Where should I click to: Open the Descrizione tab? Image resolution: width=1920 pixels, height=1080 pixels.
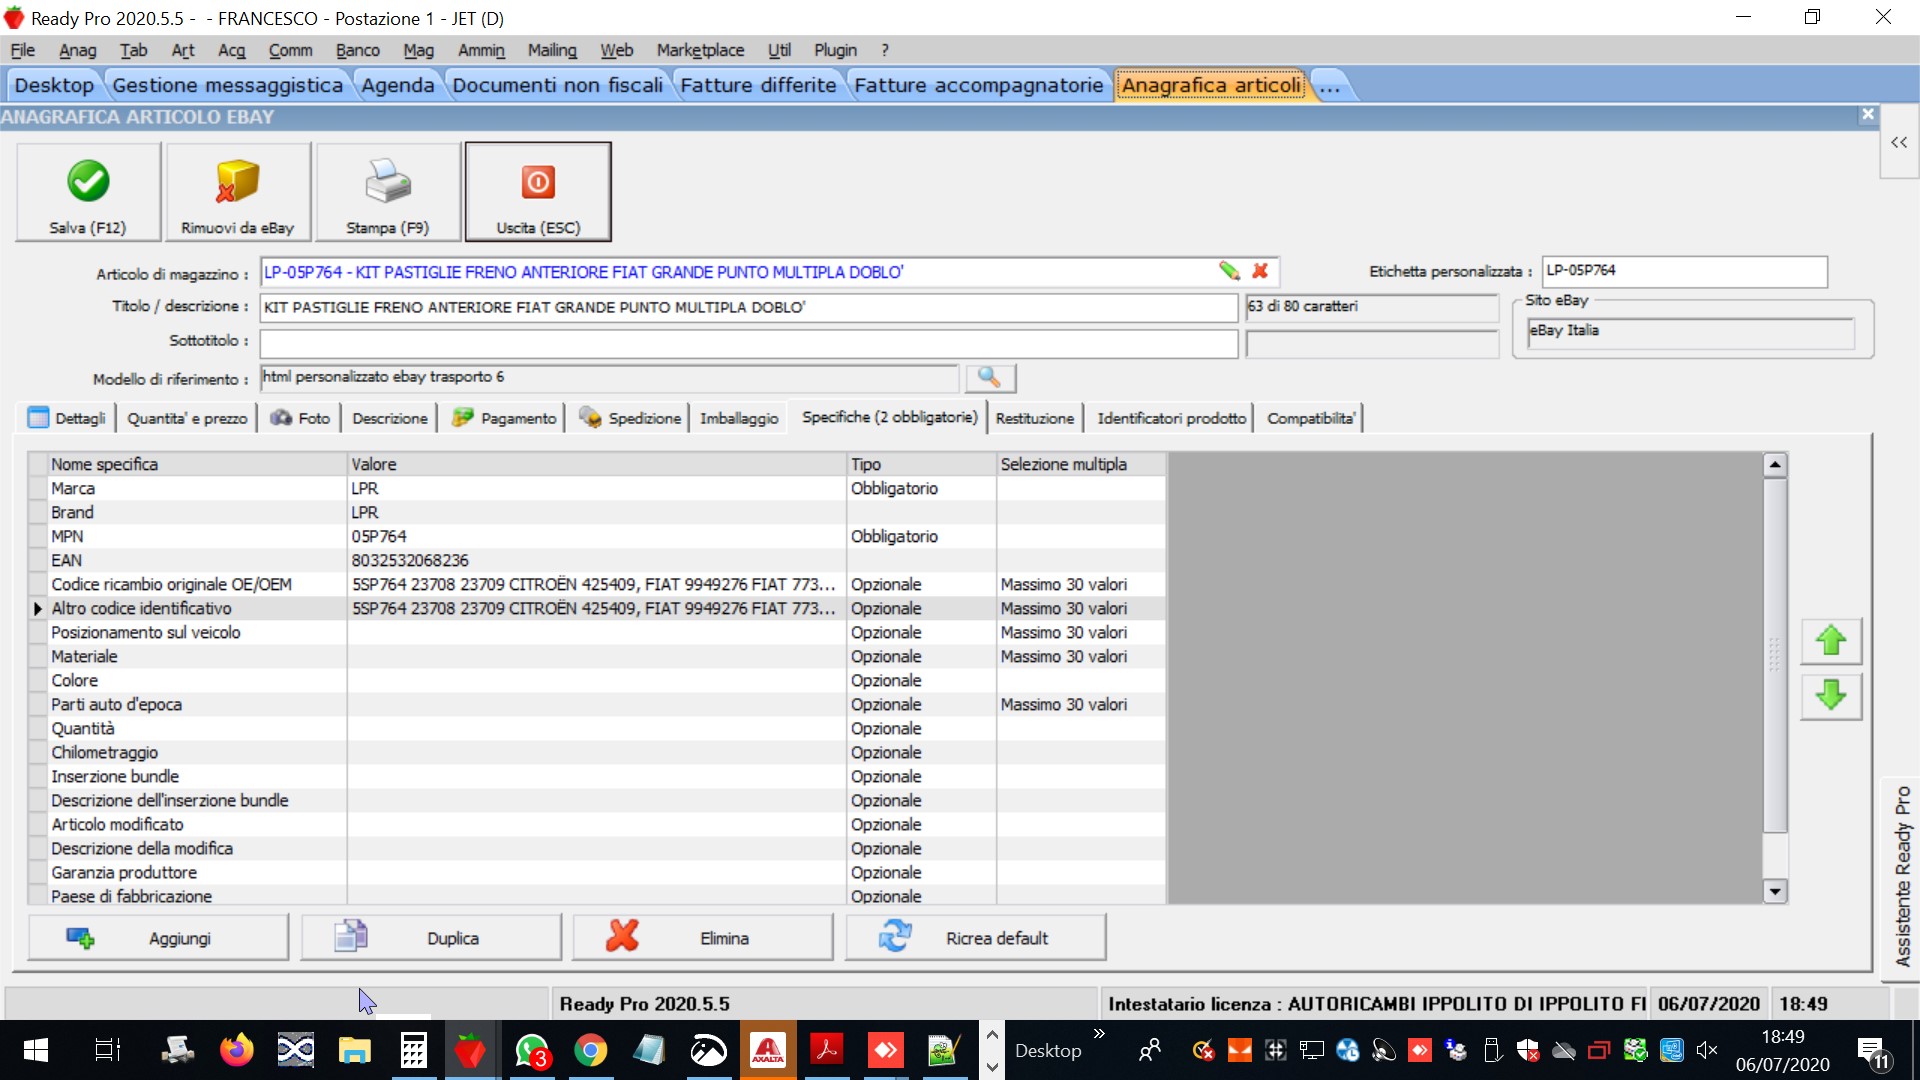(390, 418)
